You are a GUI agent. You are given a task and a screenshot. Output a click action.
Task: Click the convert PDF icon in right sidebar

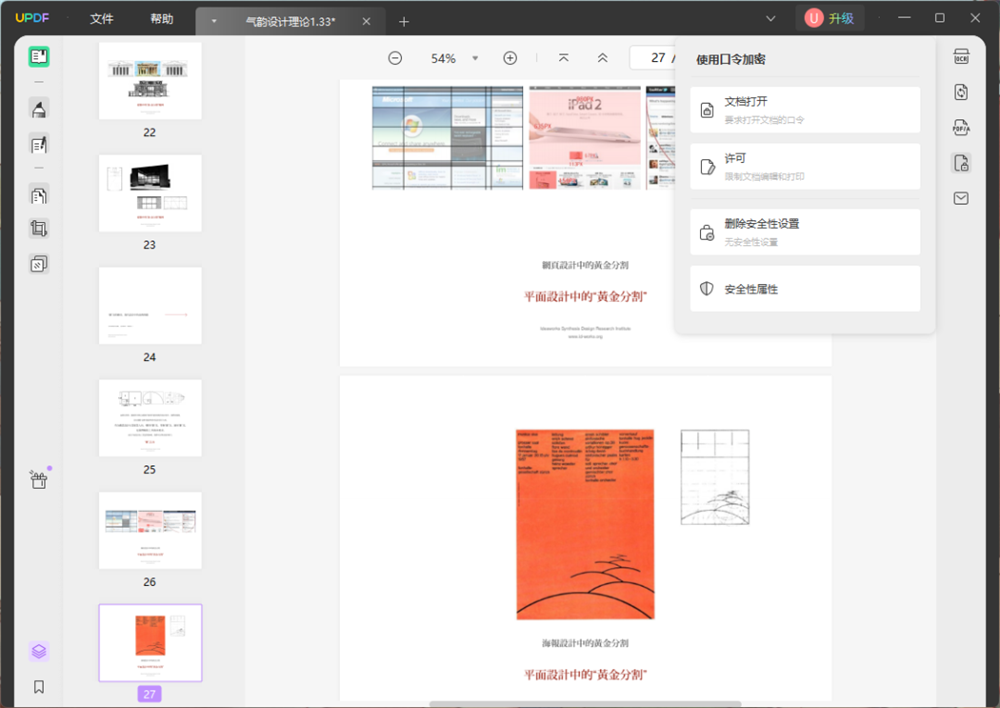tap(961, 92)
